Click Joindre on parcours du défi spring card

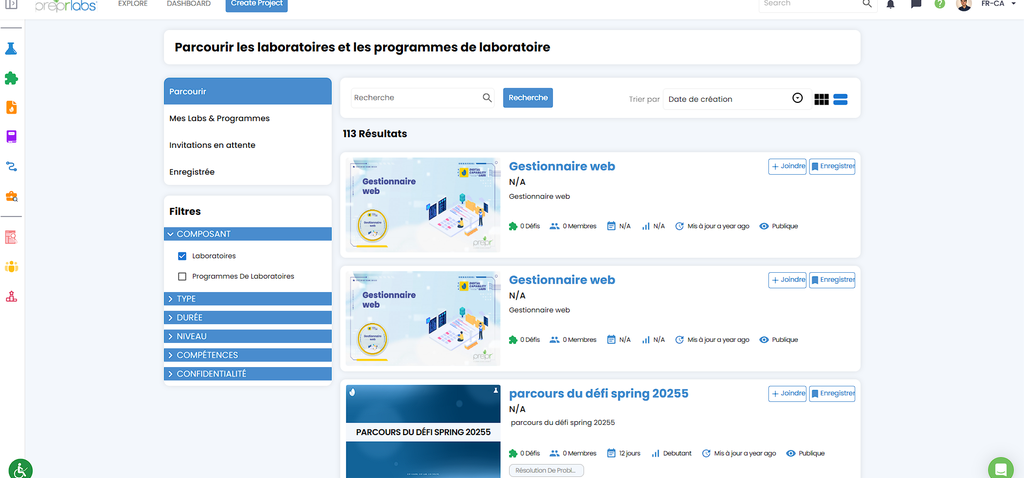787,394
